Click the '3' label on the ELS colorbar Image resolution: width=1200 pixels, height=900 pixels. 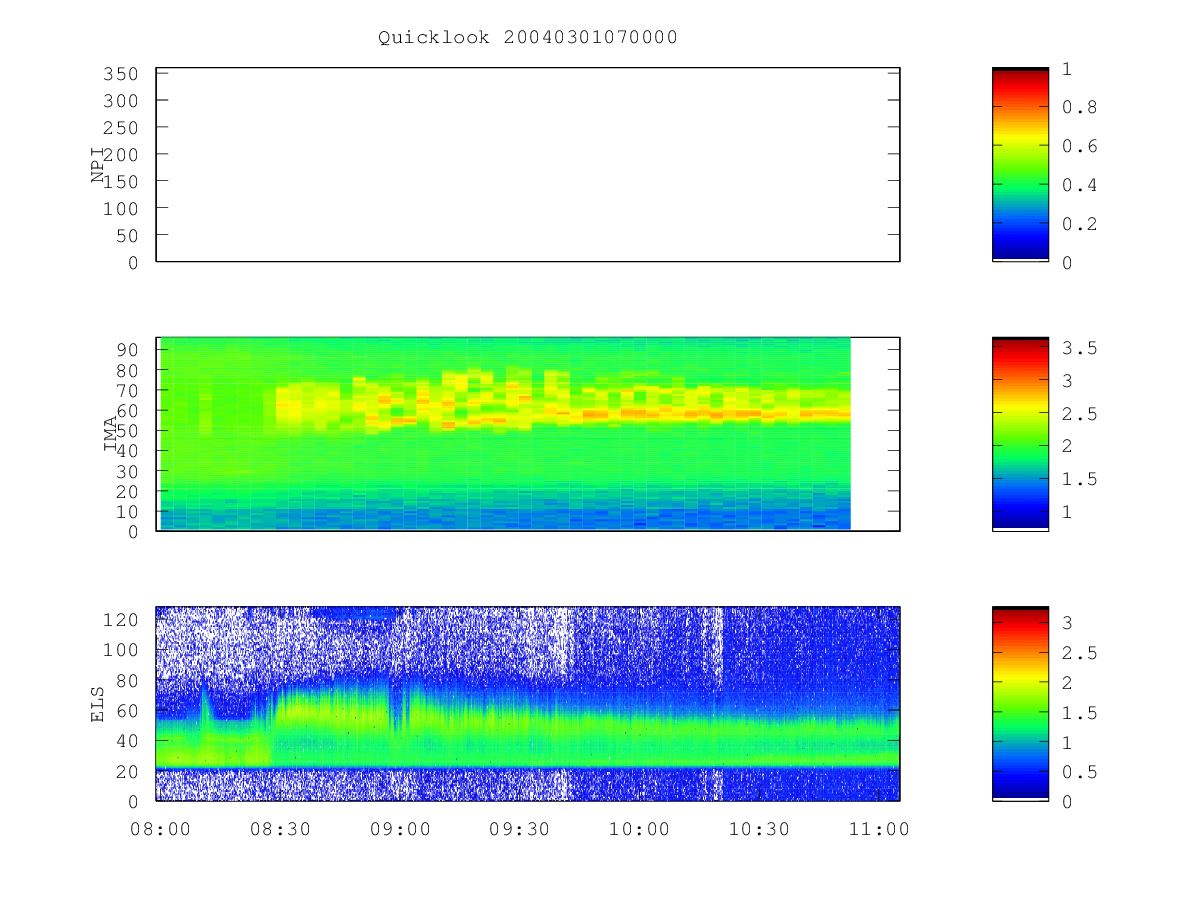click(x=1067, y=623)
